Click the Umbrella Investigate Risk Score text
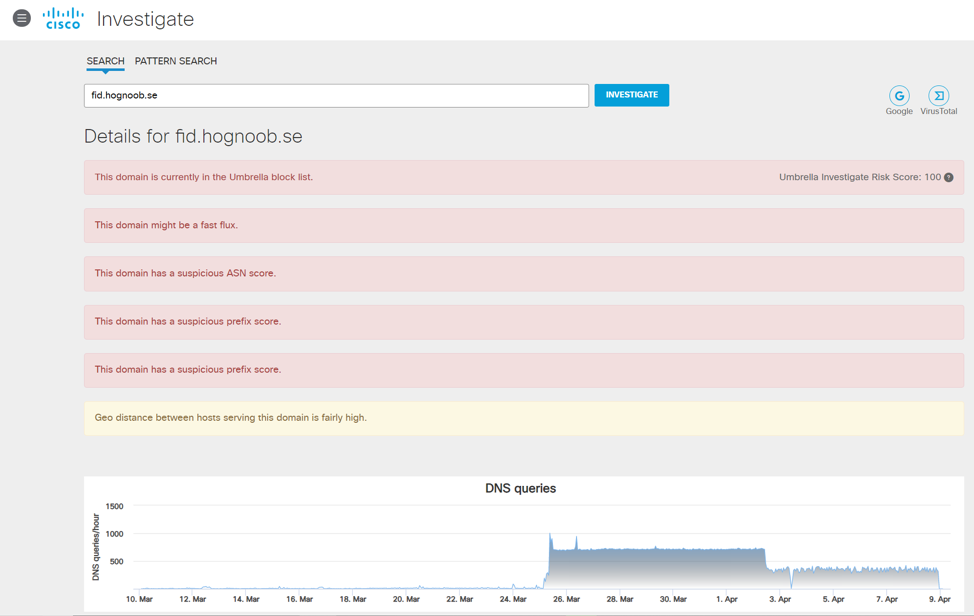 [x=859, y=177]
